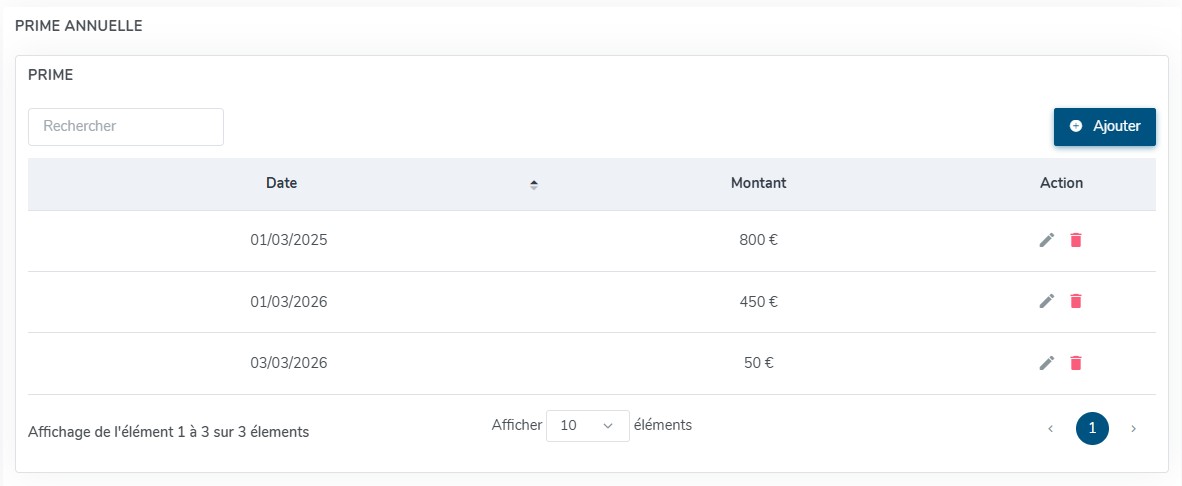Click the Montant column header

(x=758, y=184)
